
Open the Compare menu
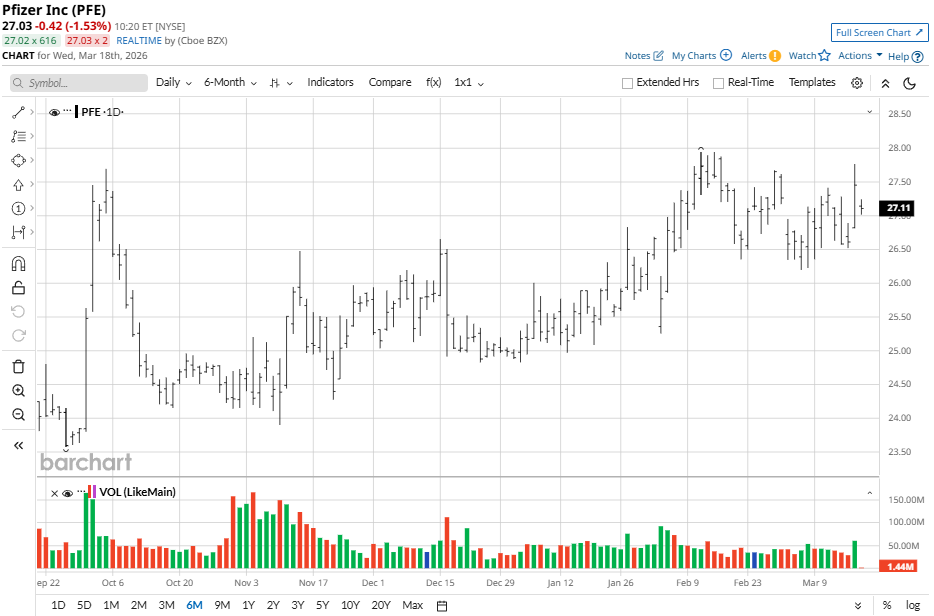coord(390,82)
